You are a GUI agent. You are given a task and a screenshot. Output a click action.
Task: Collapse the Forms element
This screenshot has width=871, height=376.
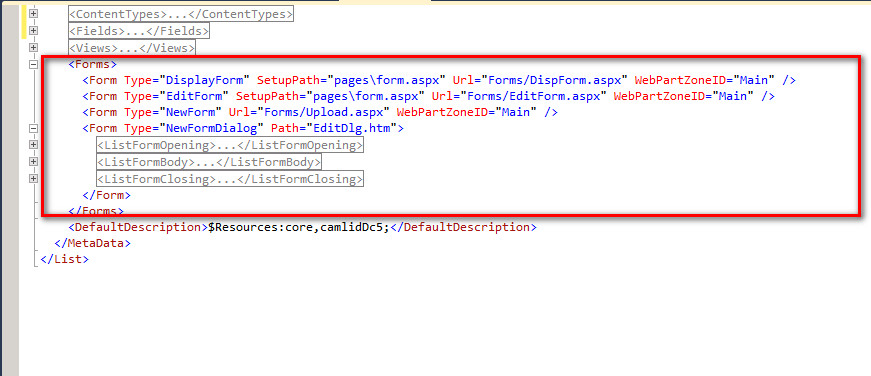coord(33,64)
